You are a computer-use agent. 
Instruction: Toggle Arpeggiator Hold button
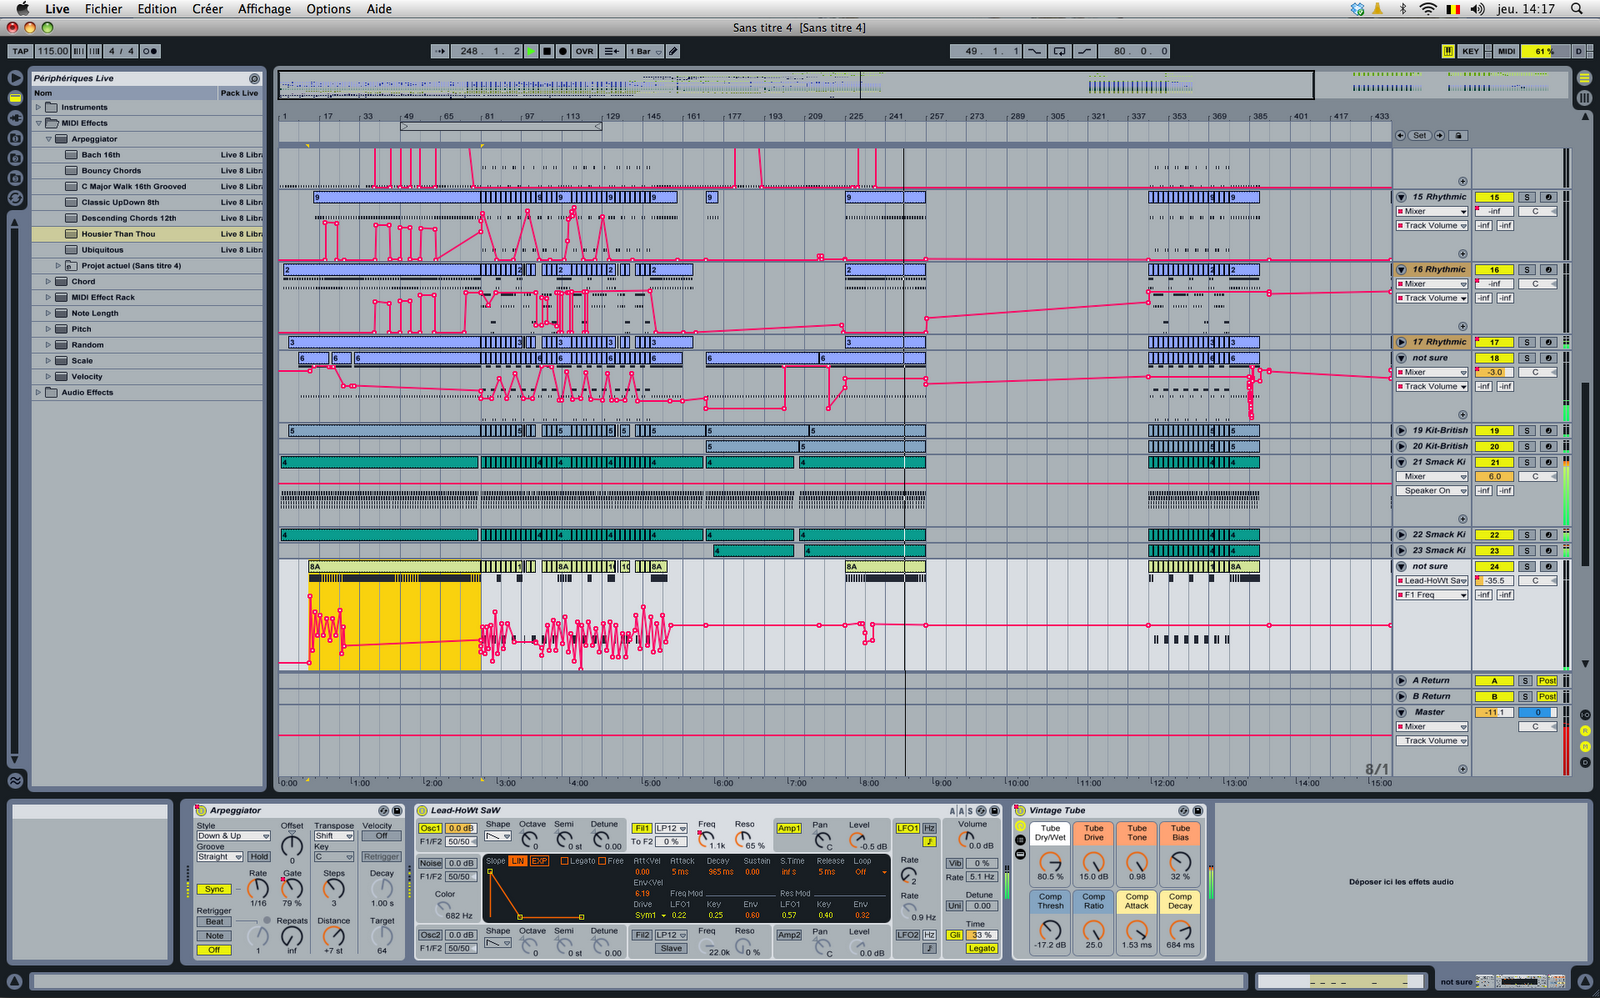pyautogui.click(x=259, y=857)
